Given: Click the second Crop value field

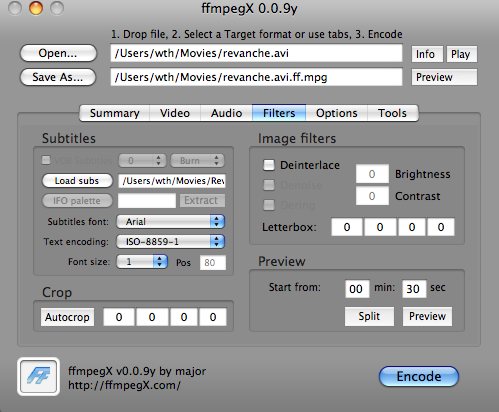Looking at the screenshot, I should [152, 317].
